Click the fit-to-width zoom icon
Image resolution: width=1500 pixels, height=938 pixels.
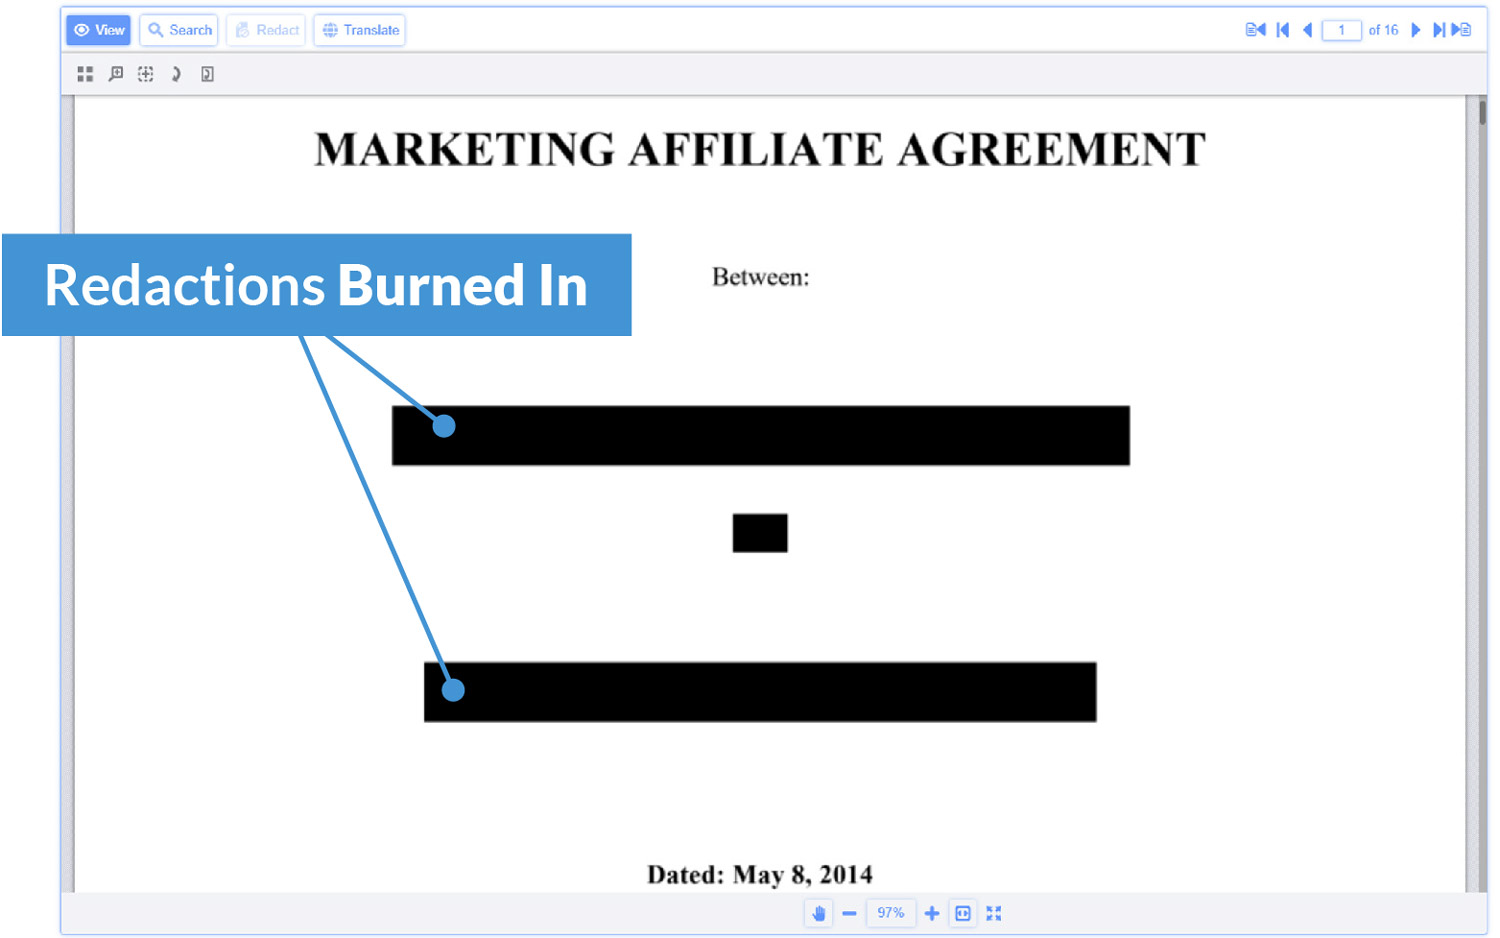click(962, 912)
